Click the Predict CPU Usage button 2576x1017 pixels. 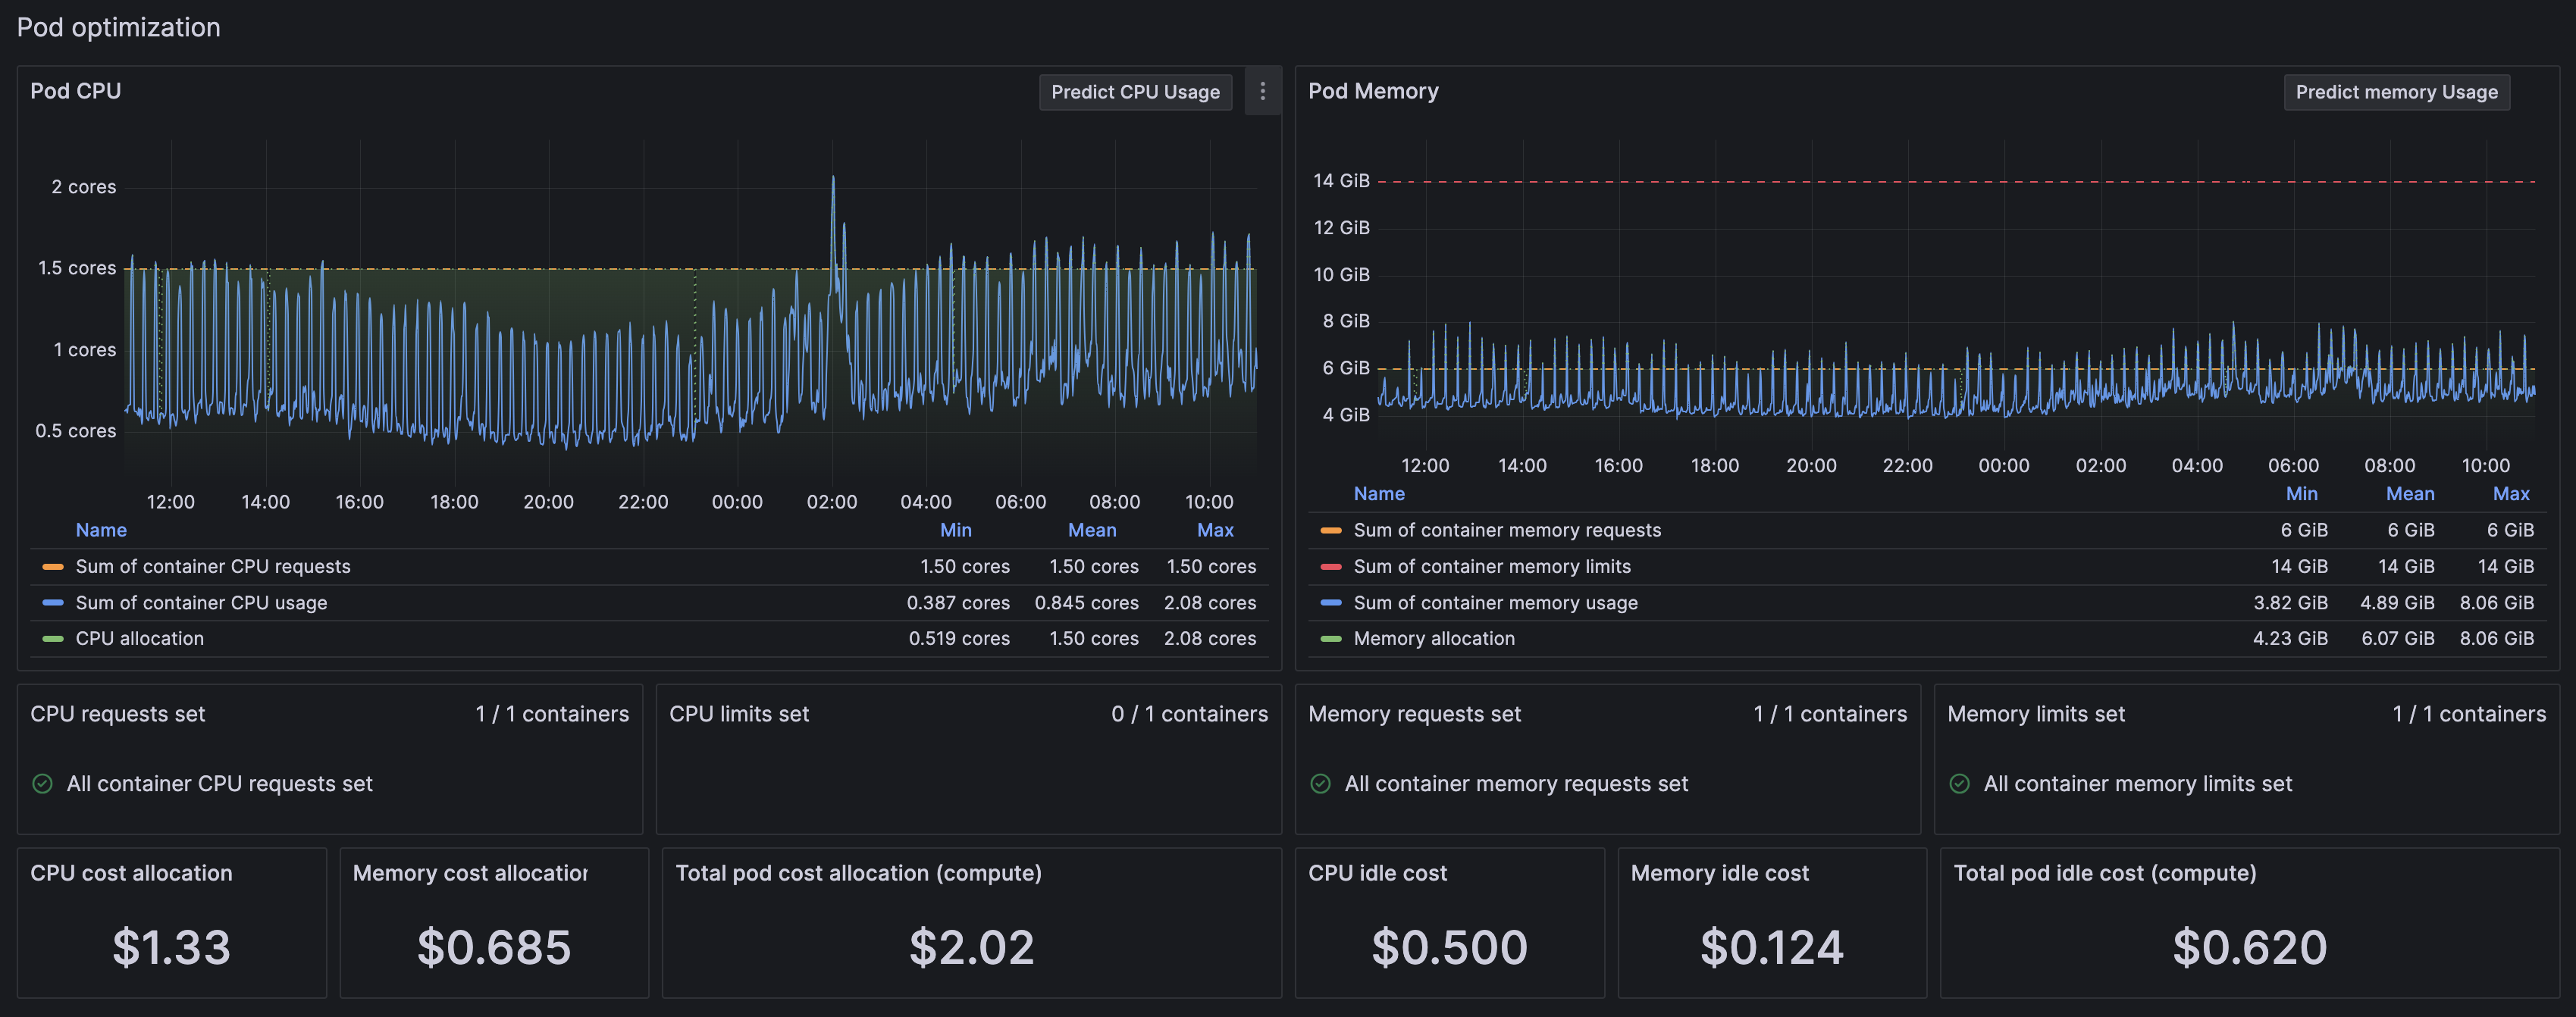[x=1135, y=92]
